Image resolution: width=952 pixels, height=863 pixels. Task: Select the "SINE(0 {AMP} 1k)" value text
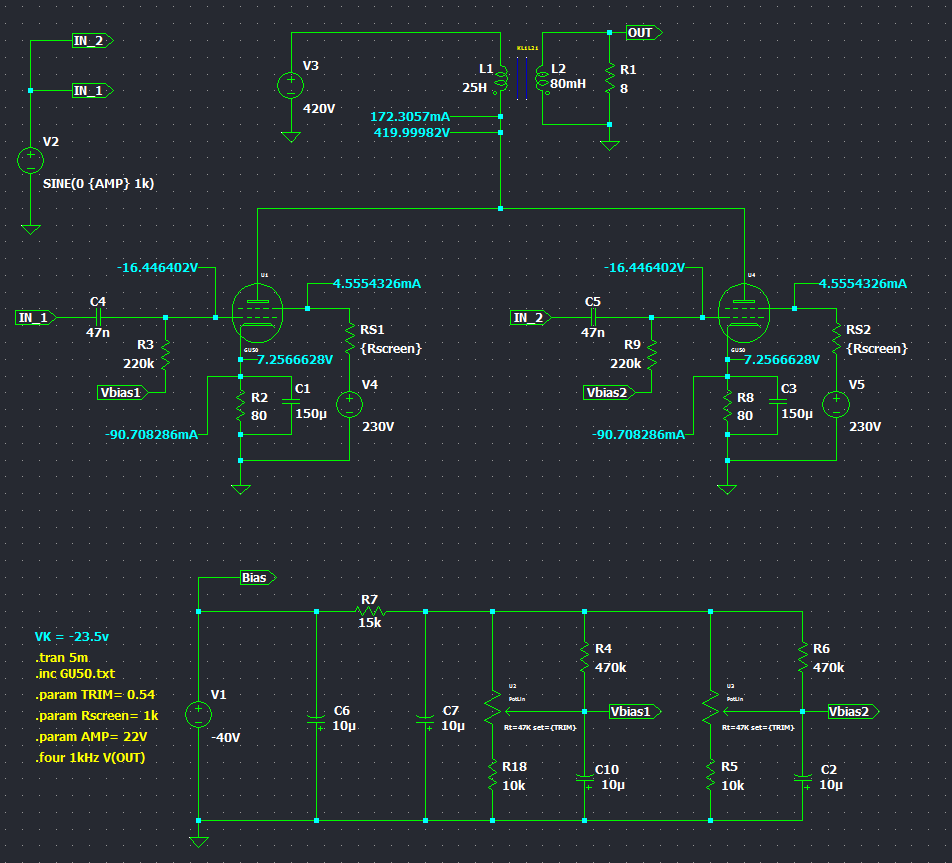click(98, 184)
